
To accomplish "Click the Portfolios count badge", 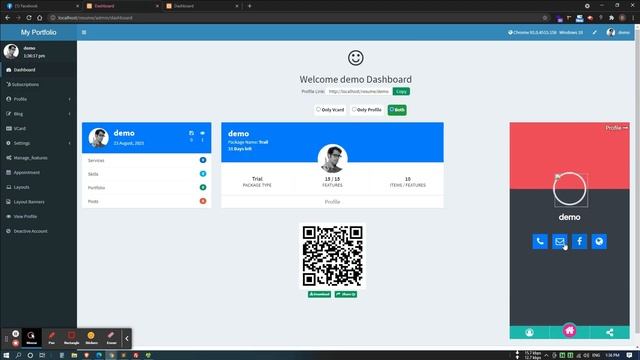I will [203, 187].
